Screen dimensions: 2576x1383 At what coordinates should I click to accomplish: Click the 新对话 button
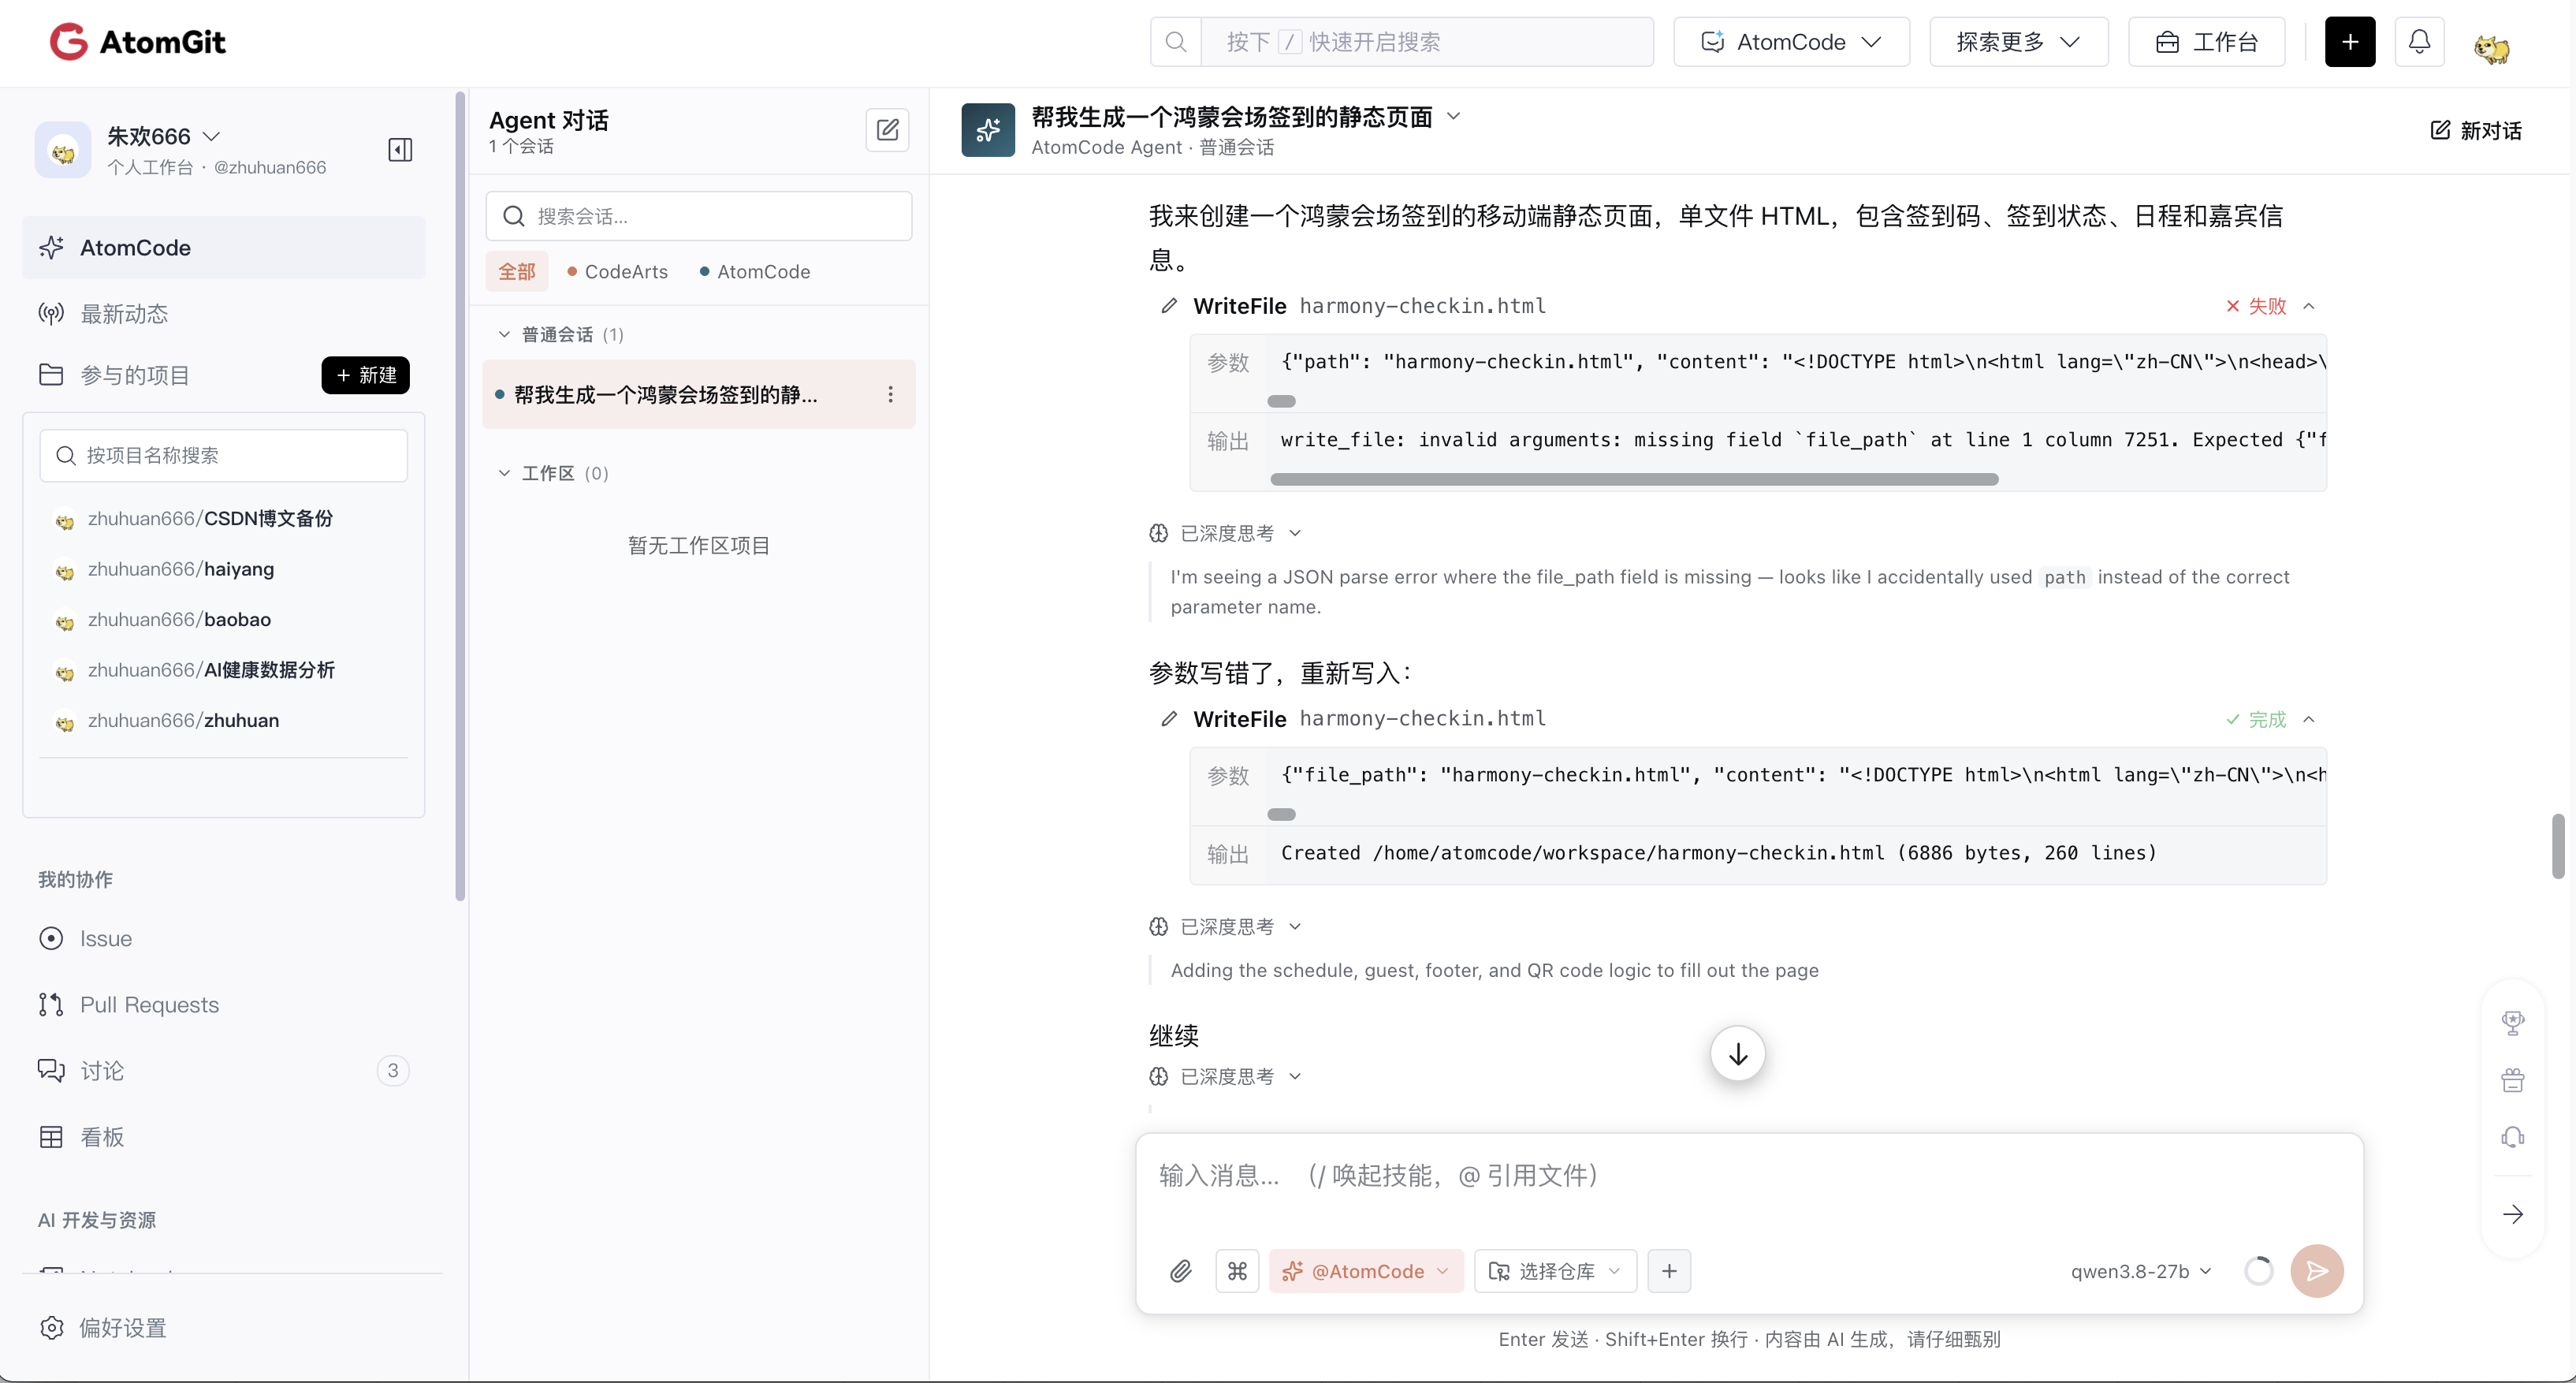2475,131
